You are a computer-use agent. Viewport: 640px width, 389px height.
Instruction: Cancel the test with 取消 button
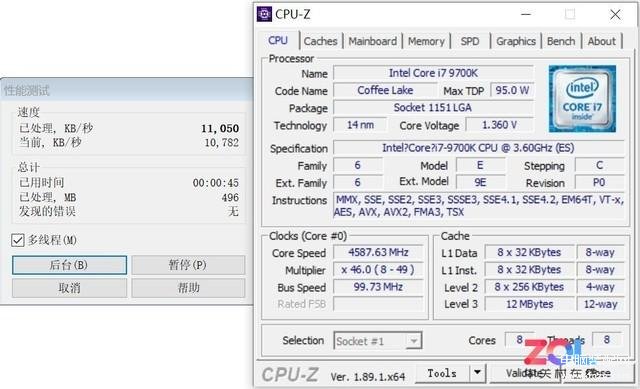coord(69,288)
